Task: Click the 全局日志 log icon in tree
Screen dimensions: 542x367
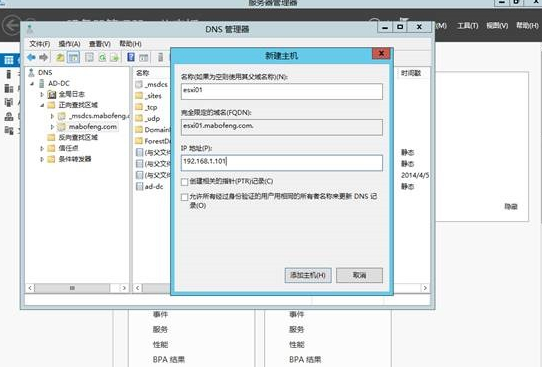Action: click(x=52, y=94)
